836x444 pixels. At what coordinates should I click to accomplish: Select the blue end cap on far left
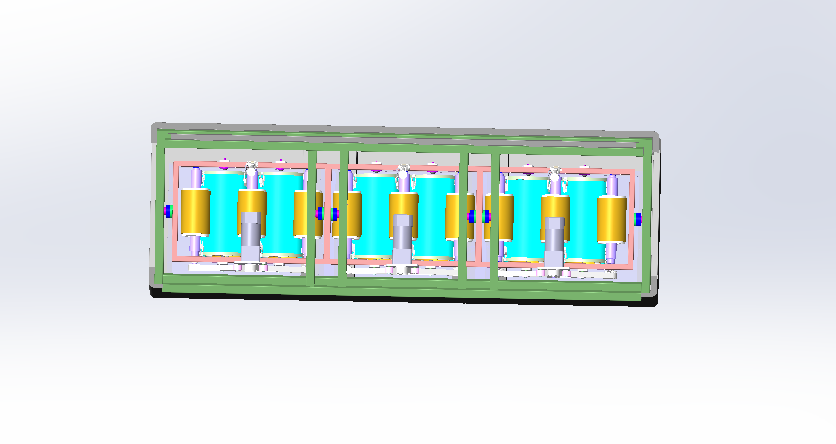click(x=168, y=212)
